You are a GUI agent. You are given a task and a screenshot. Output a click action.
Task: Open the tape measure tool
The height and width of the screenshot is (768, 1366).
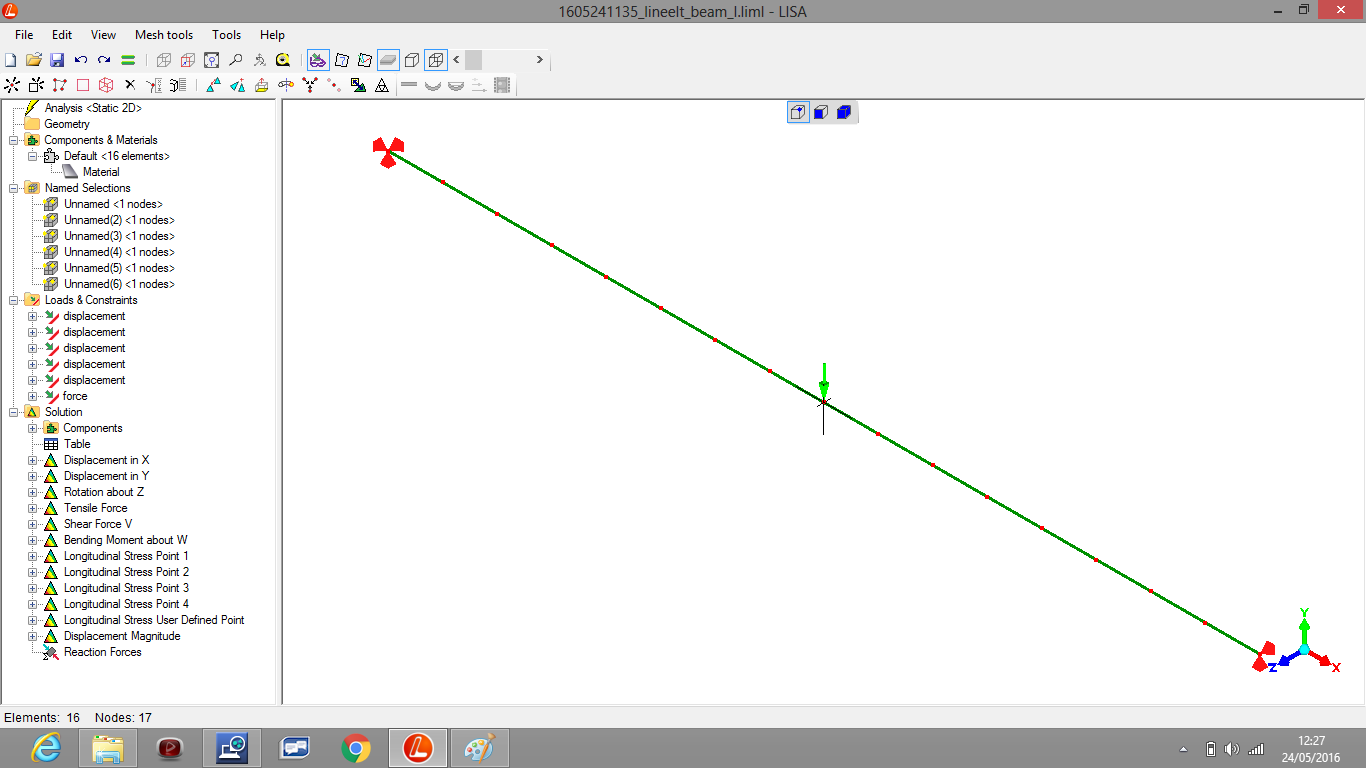(283, 60)
